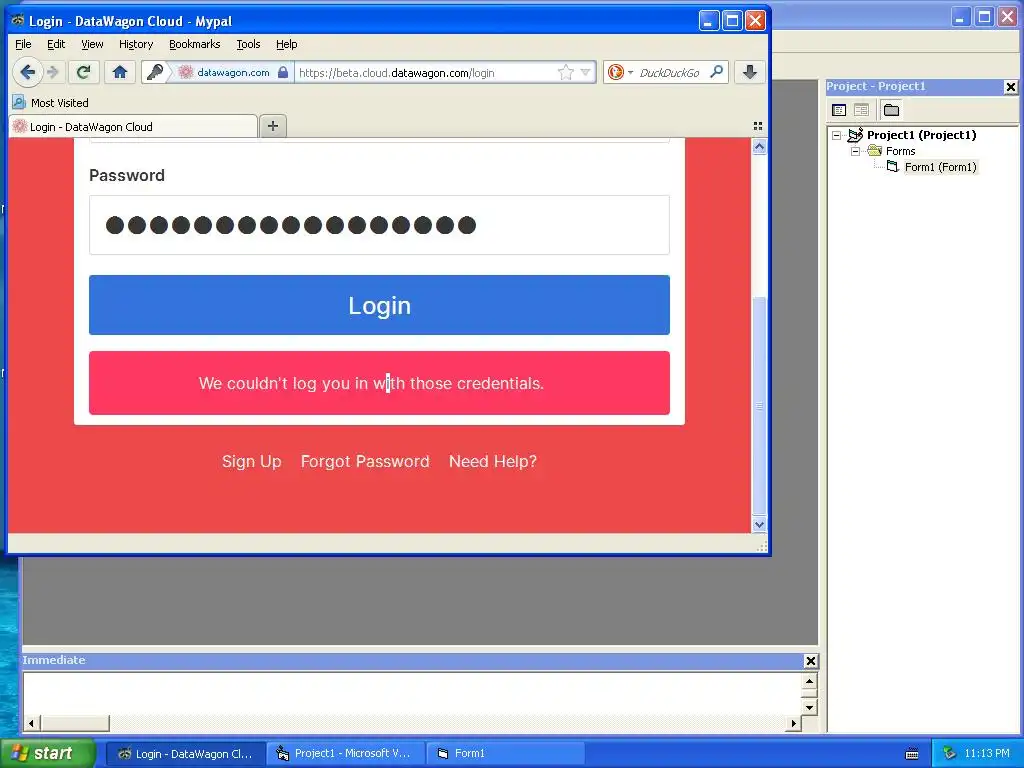This screenshot has height=768, width=1024.
Task: Open the View menu in Mypal
Action: pos(92,44)
